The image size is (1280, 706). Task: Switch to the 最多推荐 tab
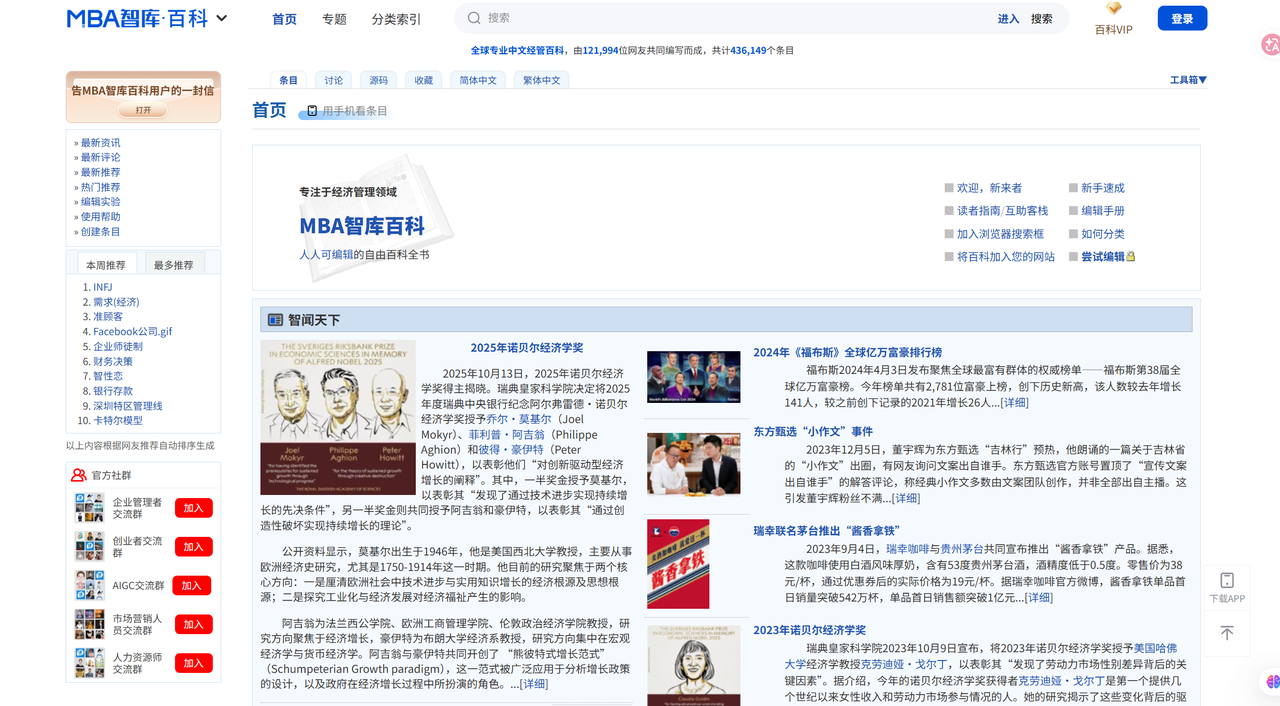tap(174, 265)
